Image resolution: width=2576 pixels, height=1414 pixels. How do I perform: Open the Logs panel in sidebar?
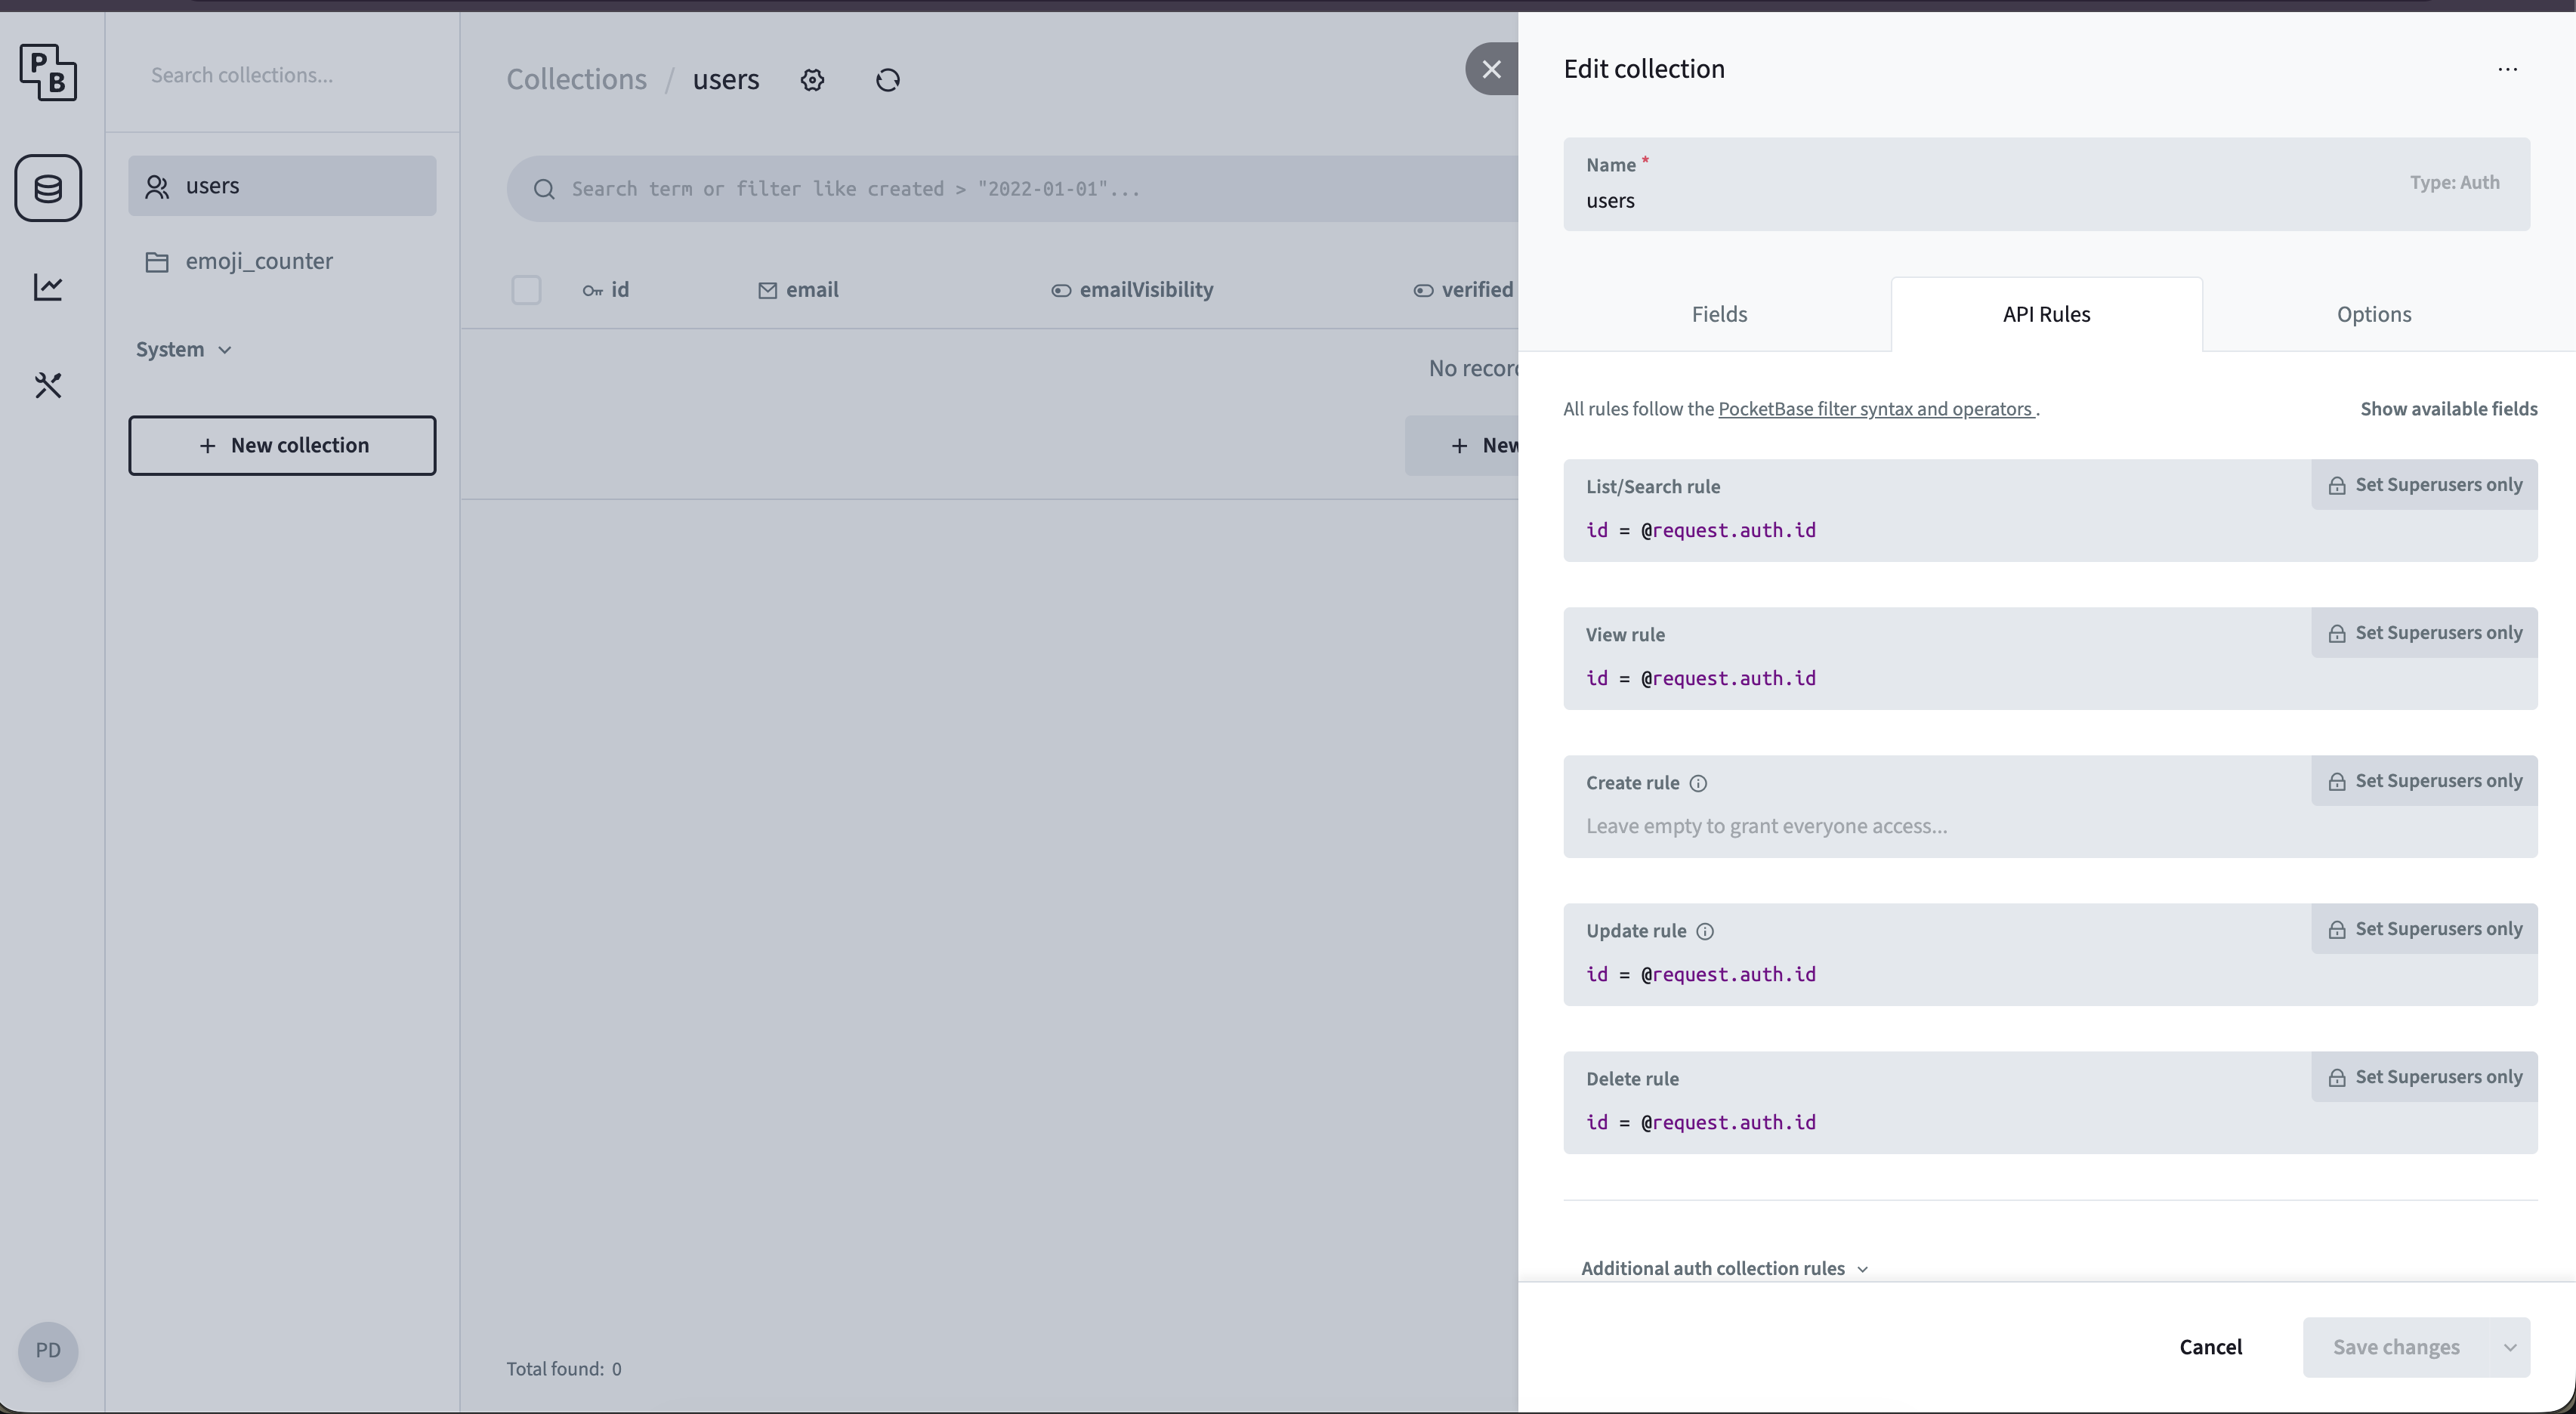pyautogui.click(x=48, y=287)
